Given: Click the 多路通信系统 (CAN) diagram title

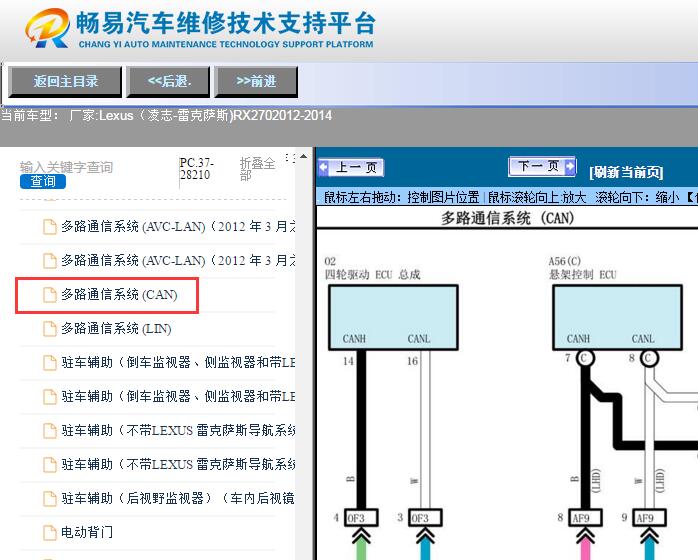Looking at the screenshot, I should pos(507,218).
